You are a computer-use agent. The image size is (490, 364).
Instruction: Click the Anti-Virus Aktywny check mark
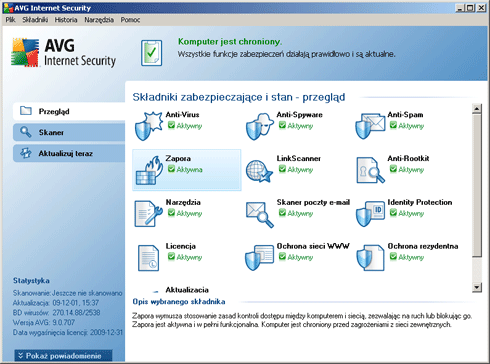point(171,125)
